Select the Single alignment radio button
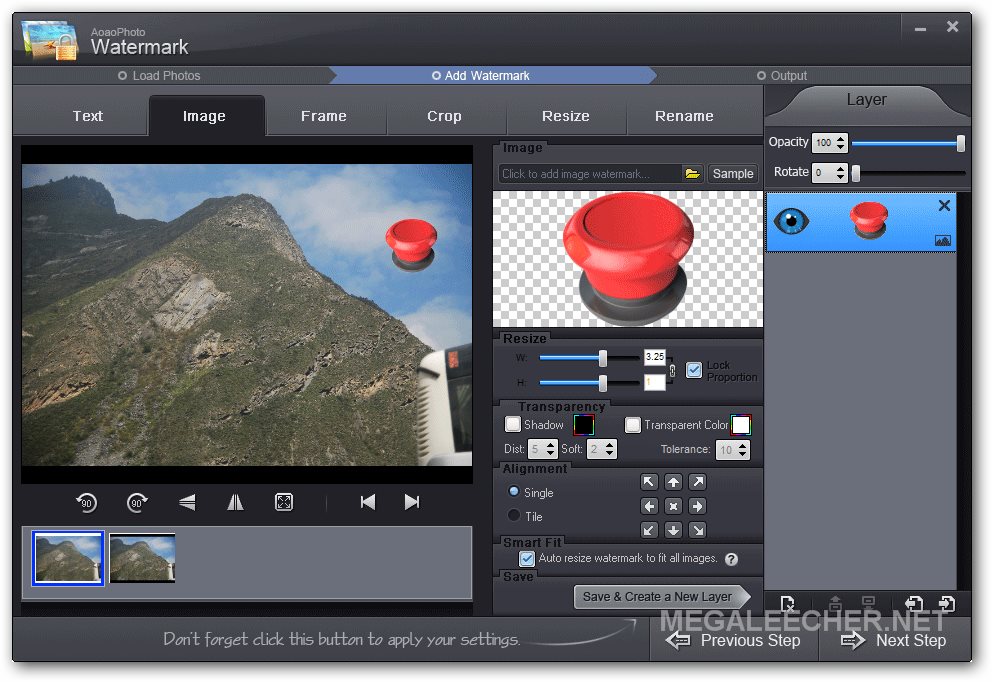Viewport: 992px width, 682px height. point(514,492)
